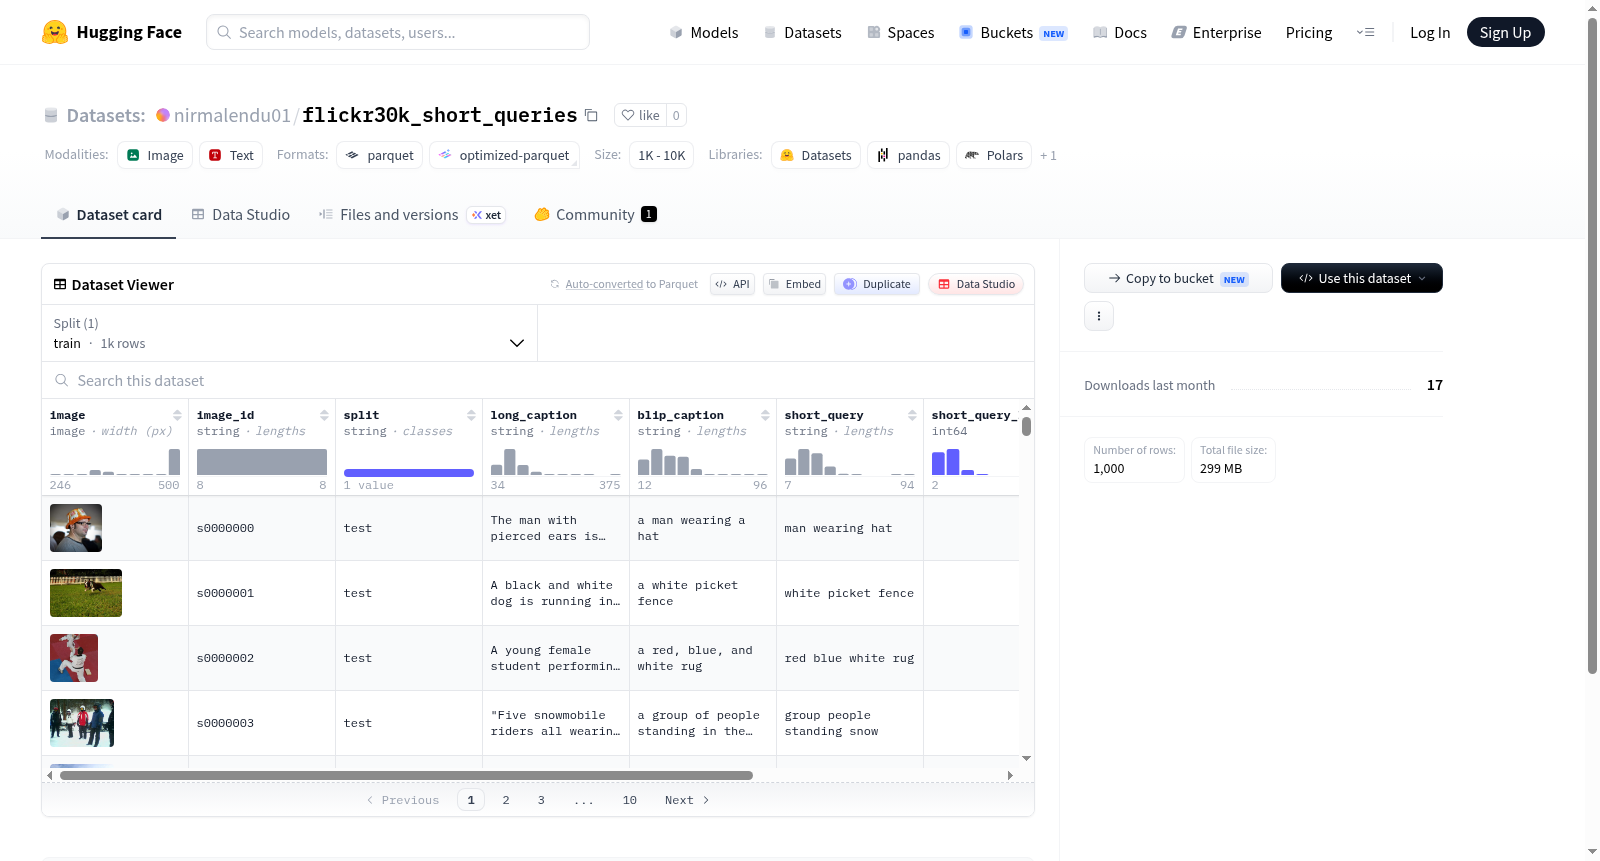This screenshot has height=861, width=1600.
Task: Open the Use this dataset dropdown
Action: click(1362, 278)
